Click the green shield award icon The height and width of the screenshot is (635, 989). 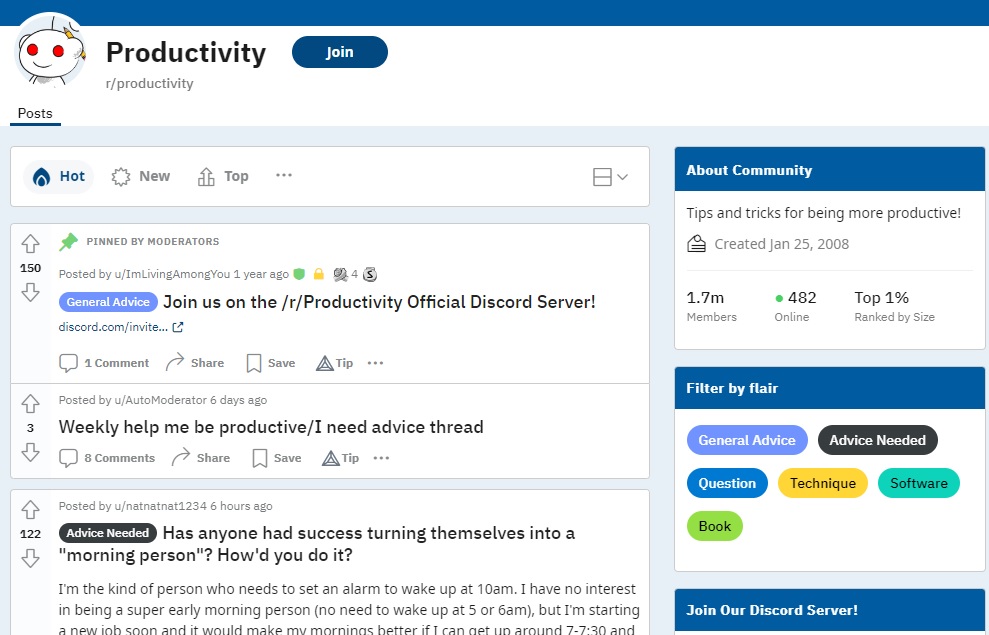coord(300,273)
